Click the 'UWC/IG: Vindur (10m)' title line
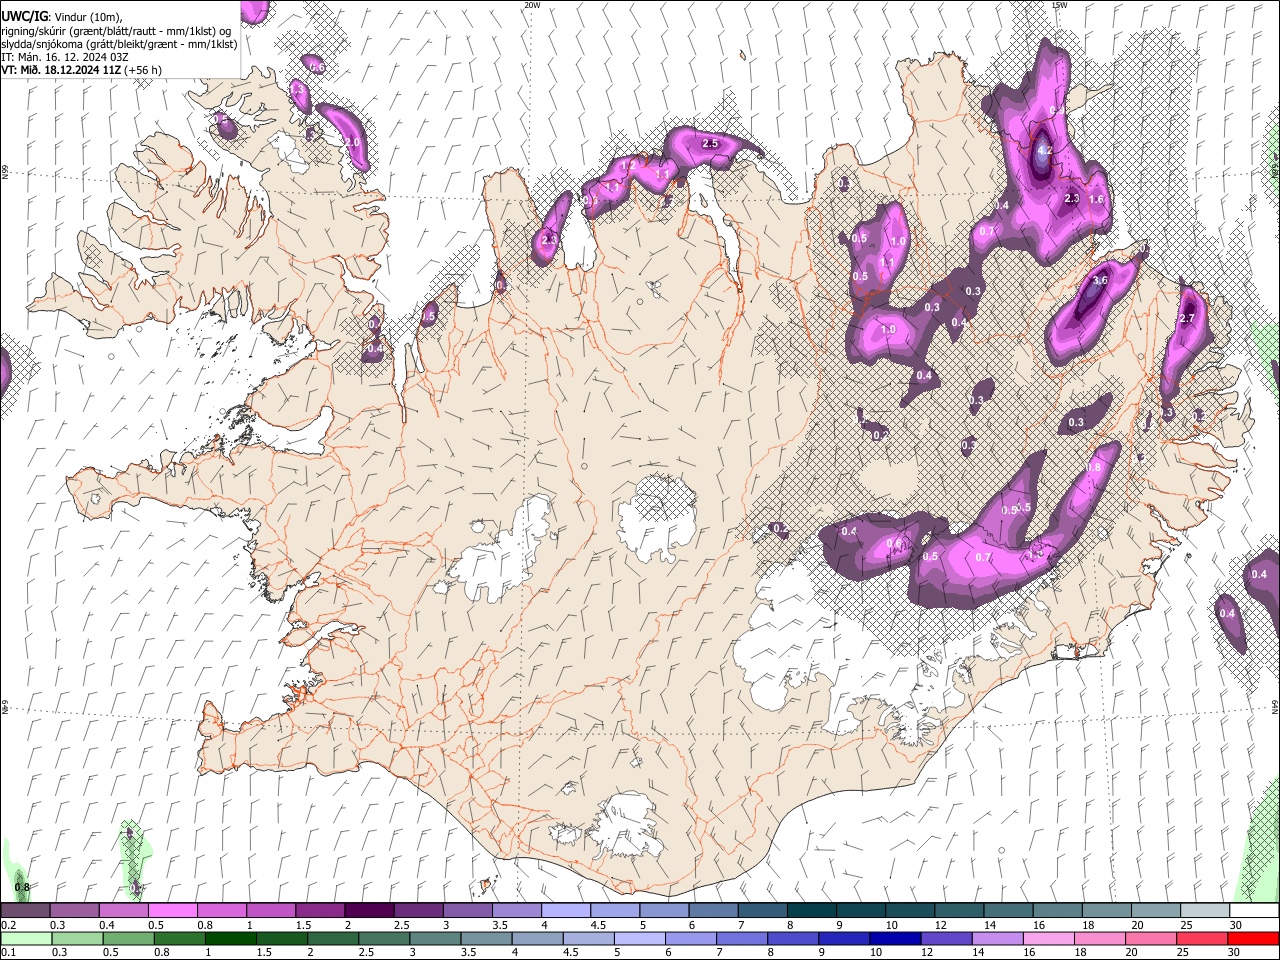This screenshot has height=960, width=1280. point(61,18)
